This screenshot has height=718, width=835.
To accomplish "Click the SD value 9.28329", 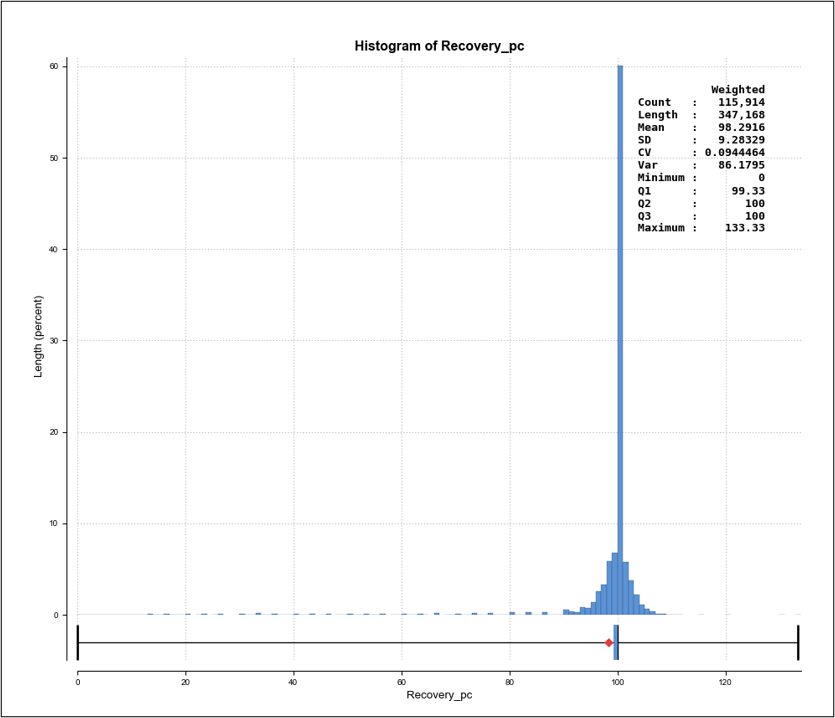I will [x=741, y=140].
